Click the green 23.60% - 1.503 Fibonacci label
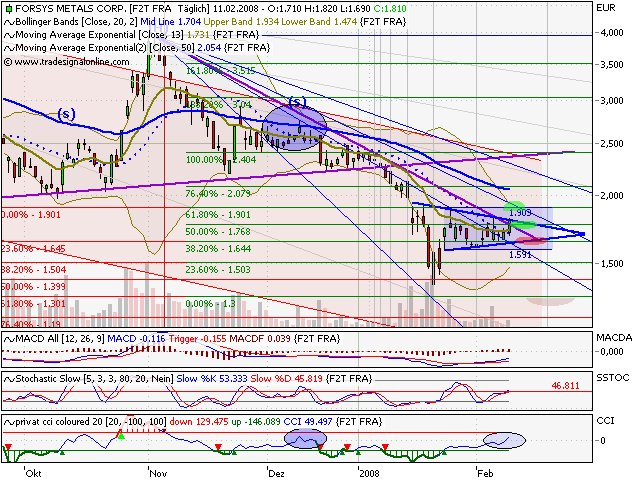640x480 pixels. click(x=218, y=270)
